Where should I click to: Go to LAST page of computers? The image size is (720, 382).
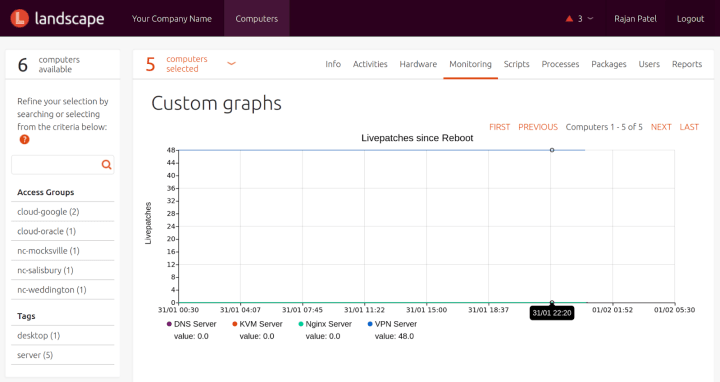pyautogui.click(x=689, y=127)
